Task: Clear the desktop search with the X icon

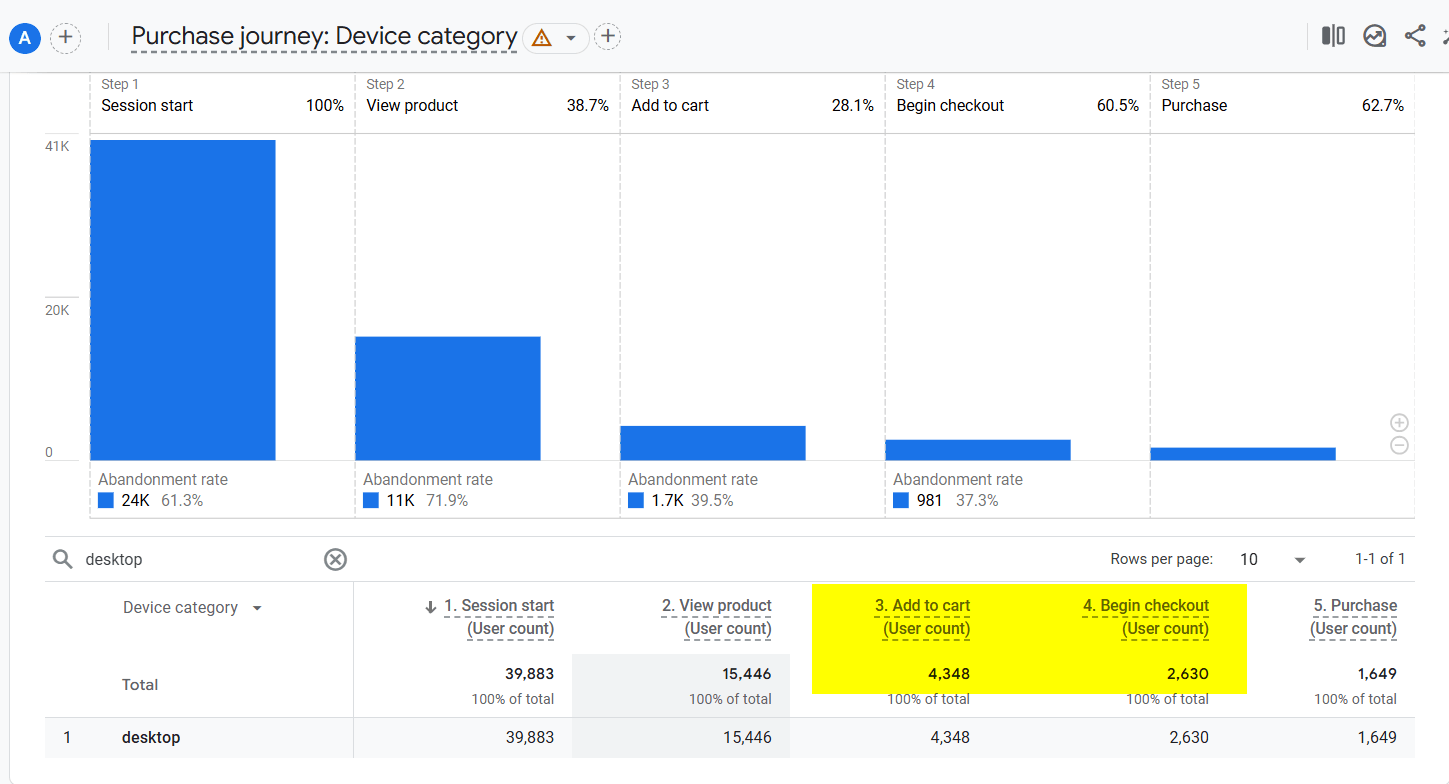Action: tap(335, 559)
